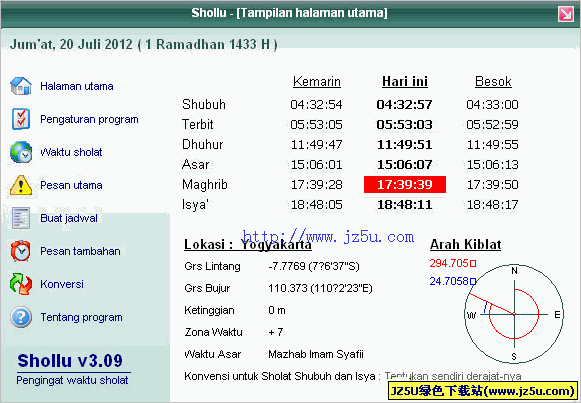Image resolution: width=581 pixels, height=403 pixels.
Task: Click Pengingat waktu sholat tagline
Action: 72,380
